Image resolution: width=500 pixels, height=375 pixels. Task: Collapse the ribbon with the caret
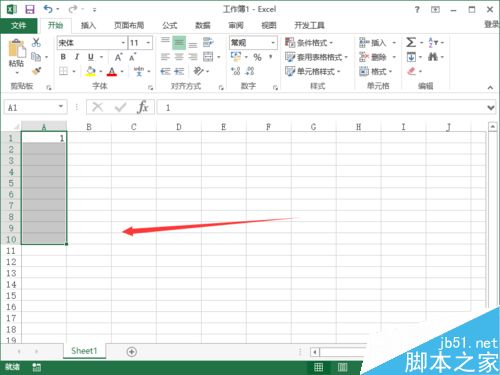point(490,88)
